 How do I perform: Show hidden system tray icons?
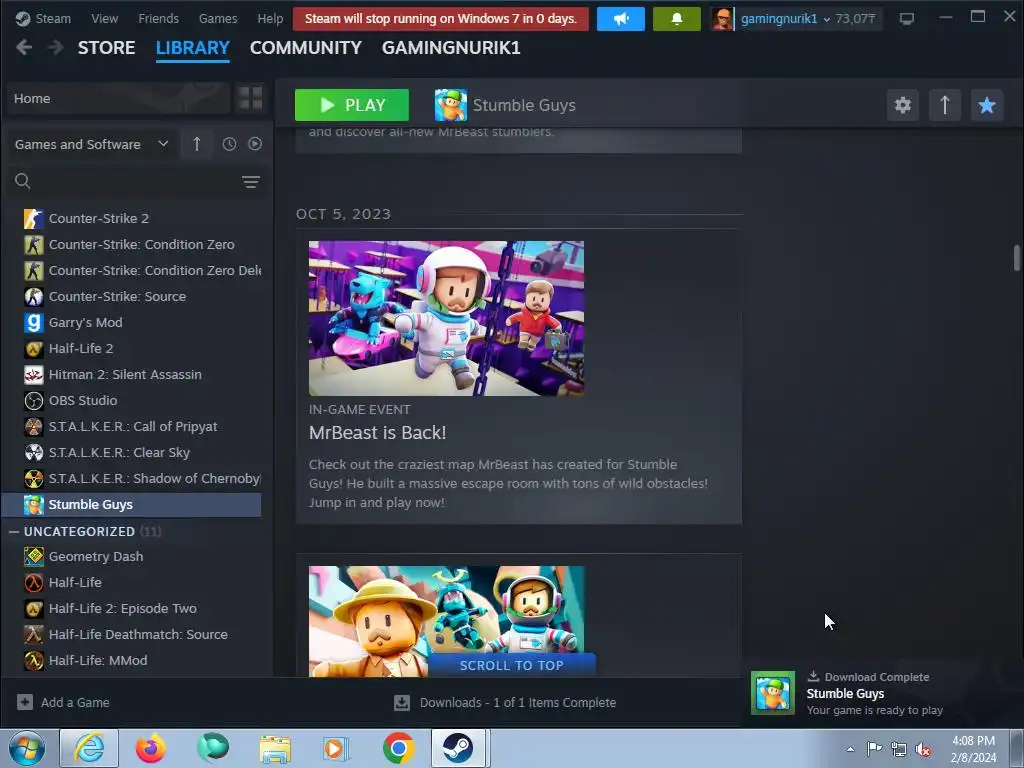tap(850, 749)
